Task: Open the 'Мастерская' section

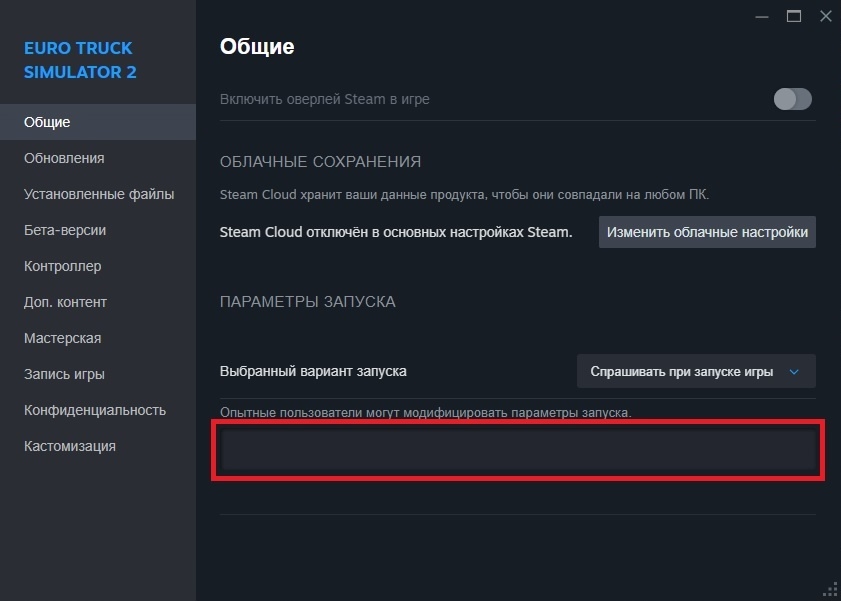Action: [x=62, y=338]
